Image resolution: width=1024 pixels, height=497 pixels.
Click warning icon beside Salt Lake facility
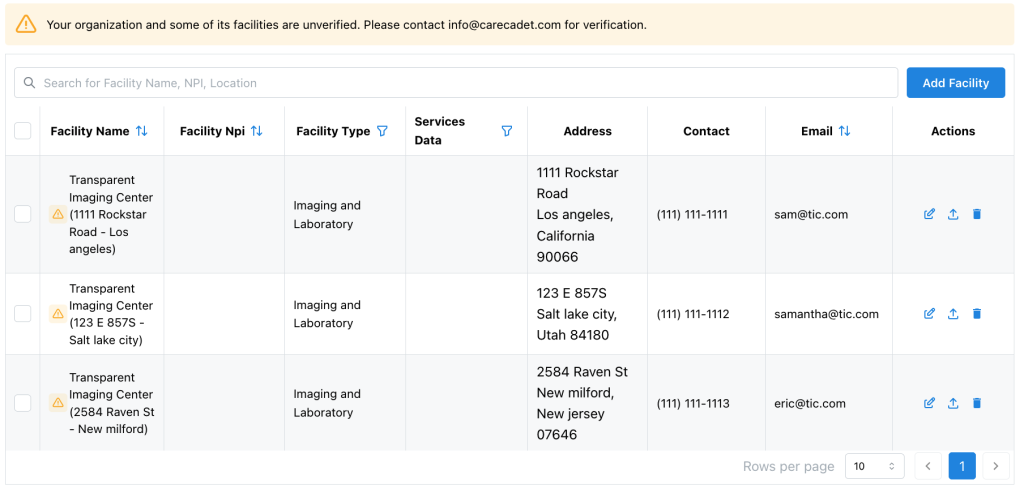click(x=58, y=314)
